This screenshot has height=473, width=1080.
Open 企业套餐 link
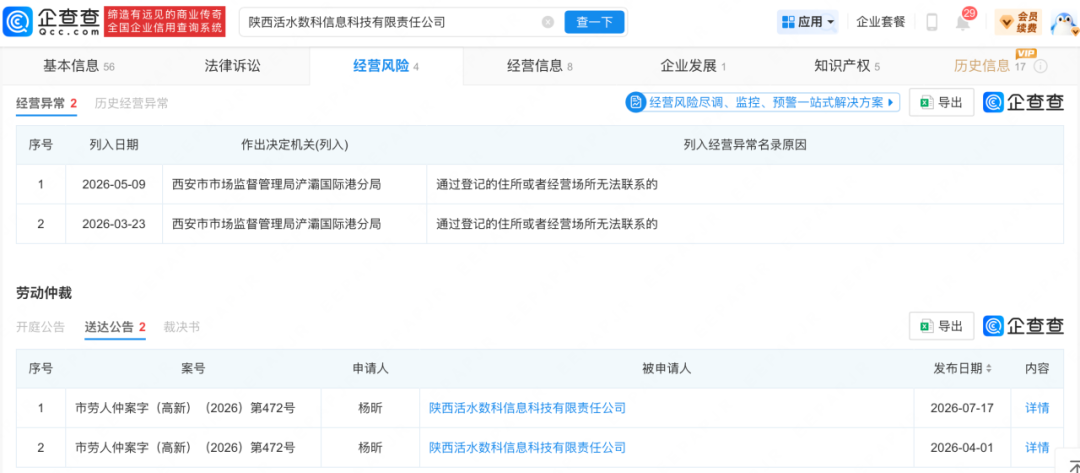point(880,22)
